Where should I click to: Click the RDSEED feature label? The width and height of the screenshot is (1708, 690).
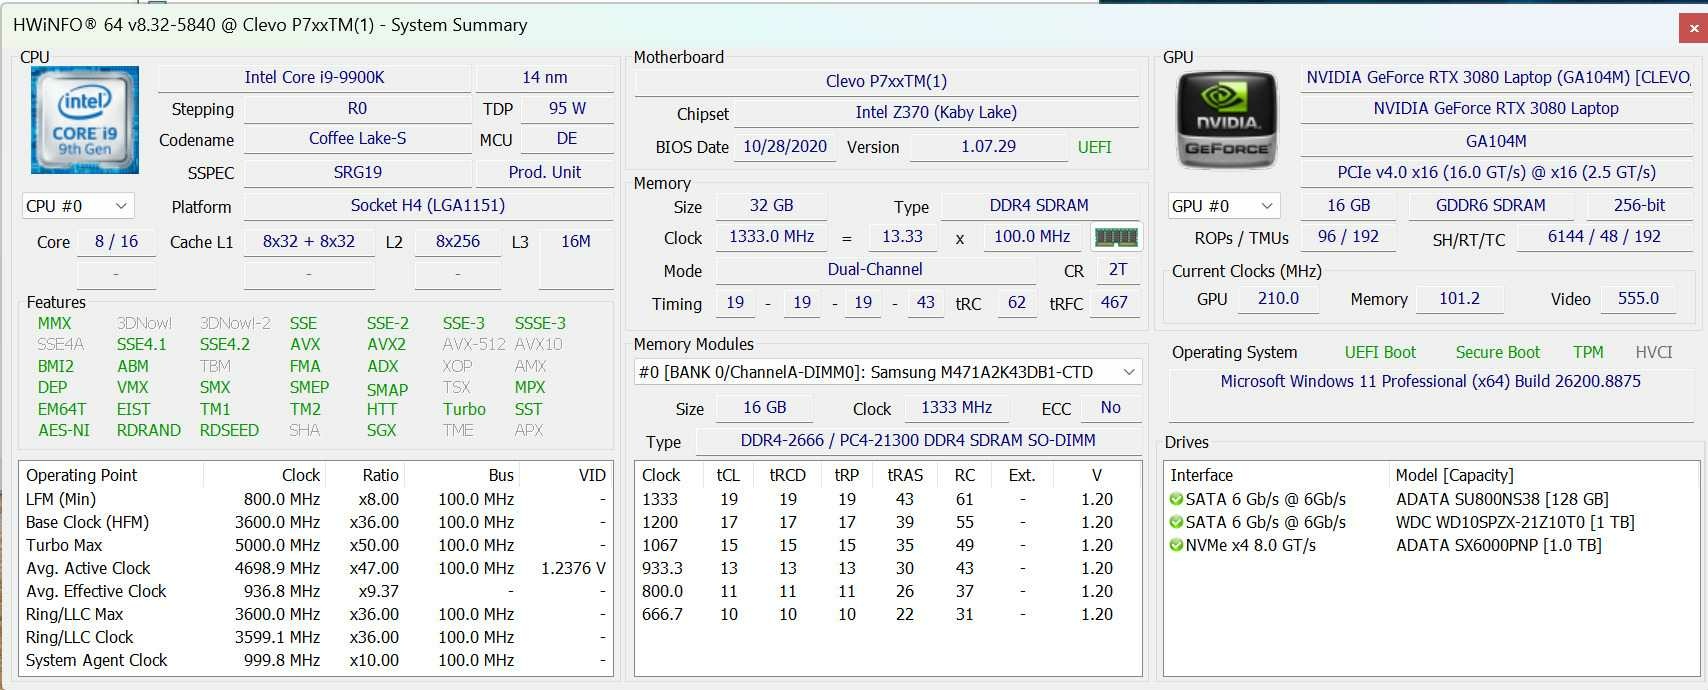coord(229,430)
